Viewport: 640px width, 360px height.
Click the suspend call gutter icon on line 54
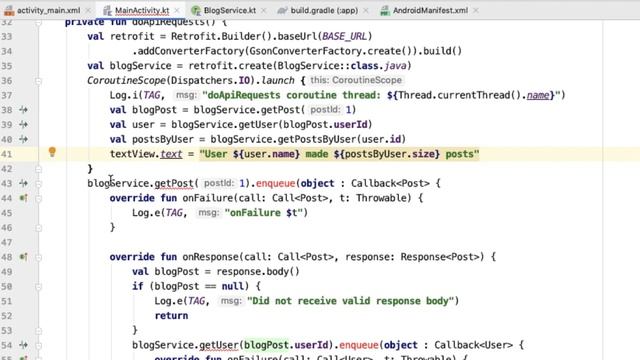click(23, 345)
